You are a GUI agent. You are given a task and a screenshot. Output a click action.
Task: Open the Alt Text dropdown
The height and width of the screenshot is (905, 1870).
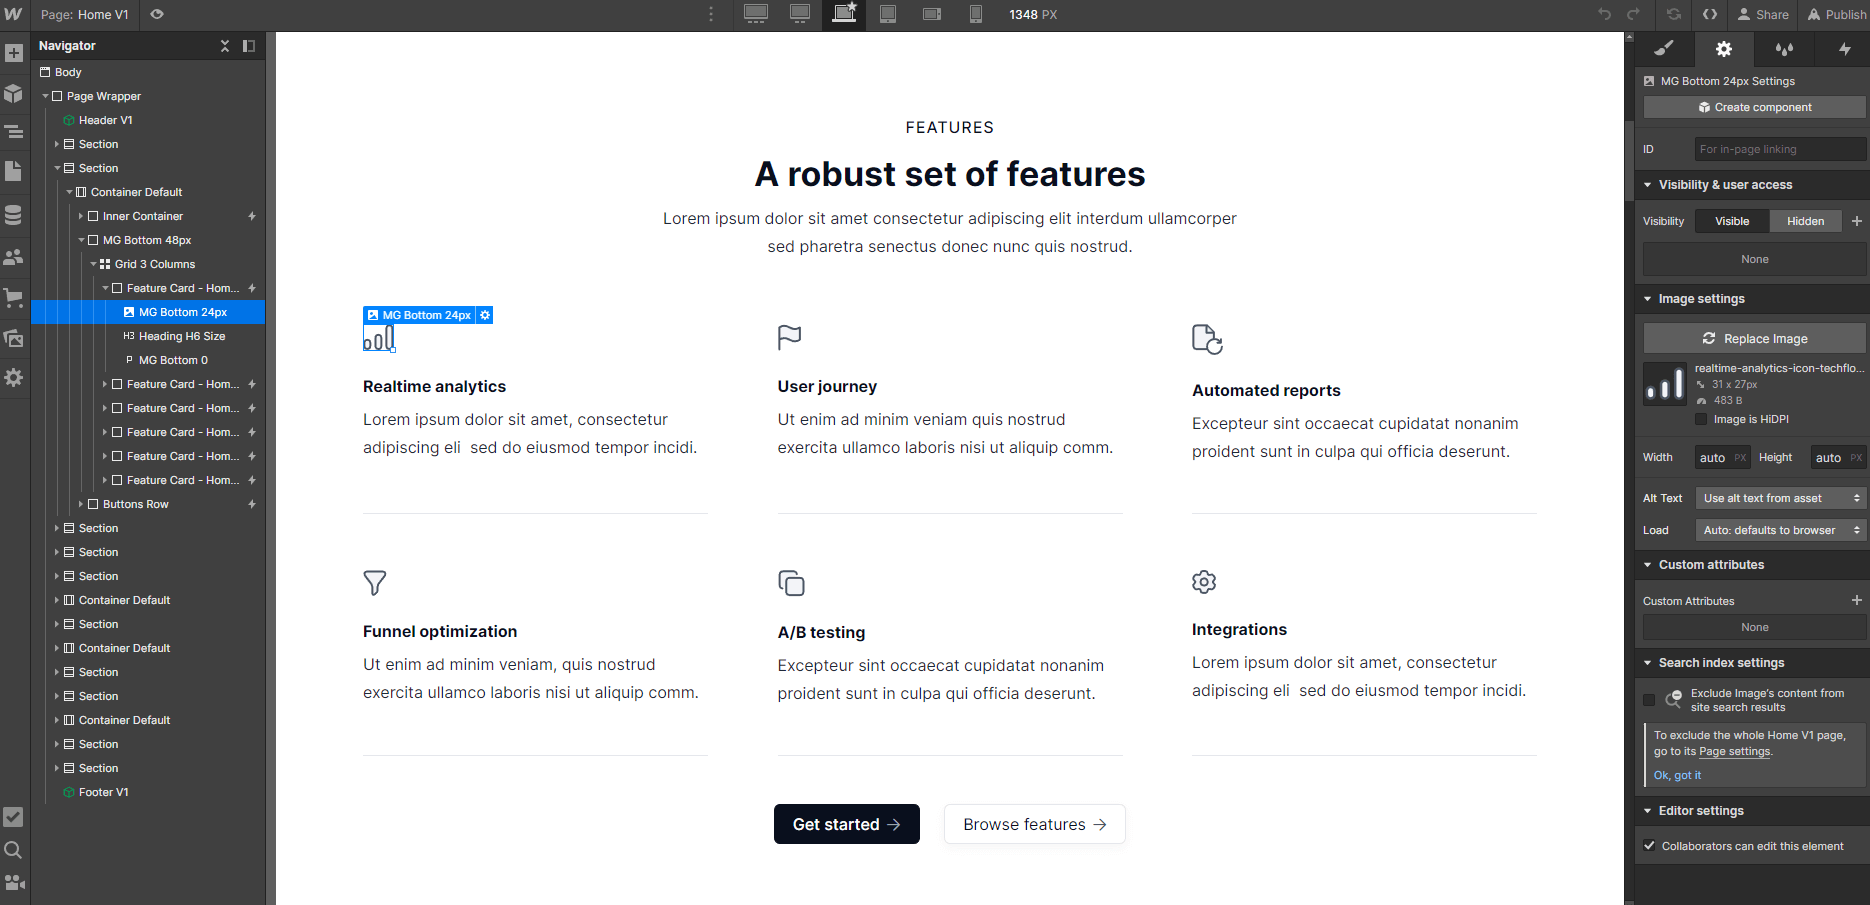tap(1780, 497)
